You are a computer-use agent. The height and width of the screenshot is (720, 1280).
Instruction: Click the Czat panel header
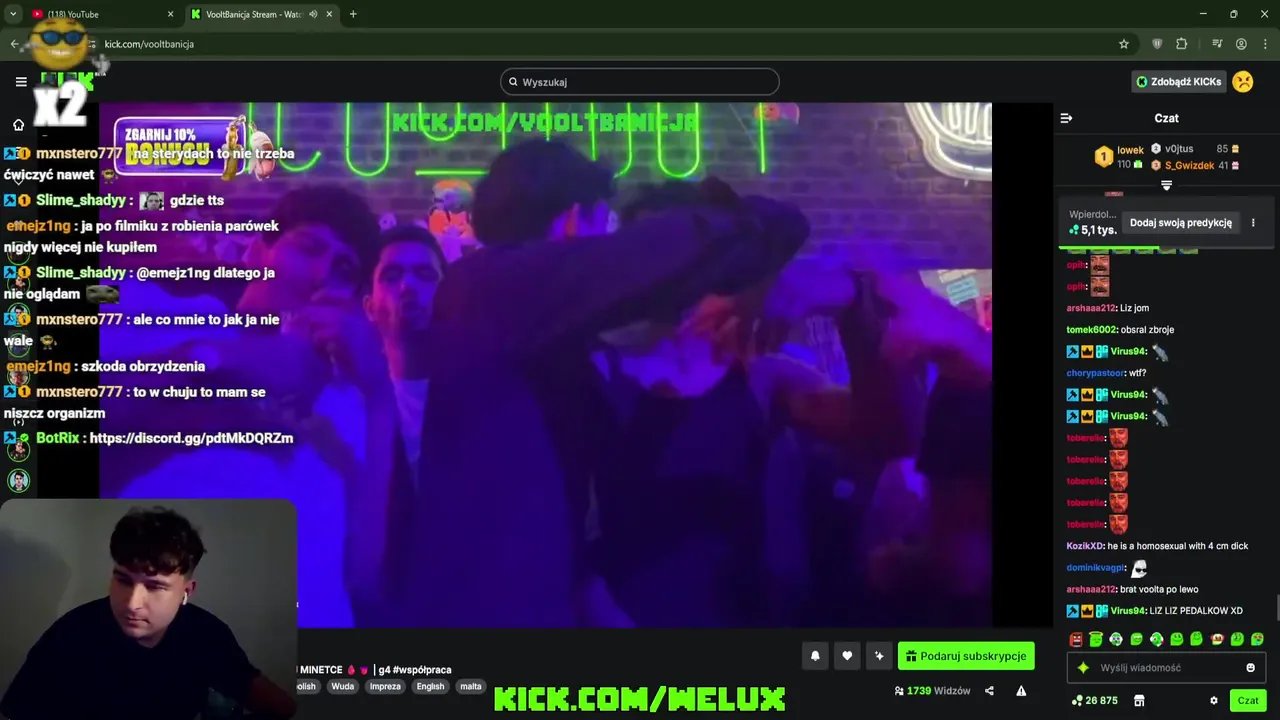pos(1166,118)
